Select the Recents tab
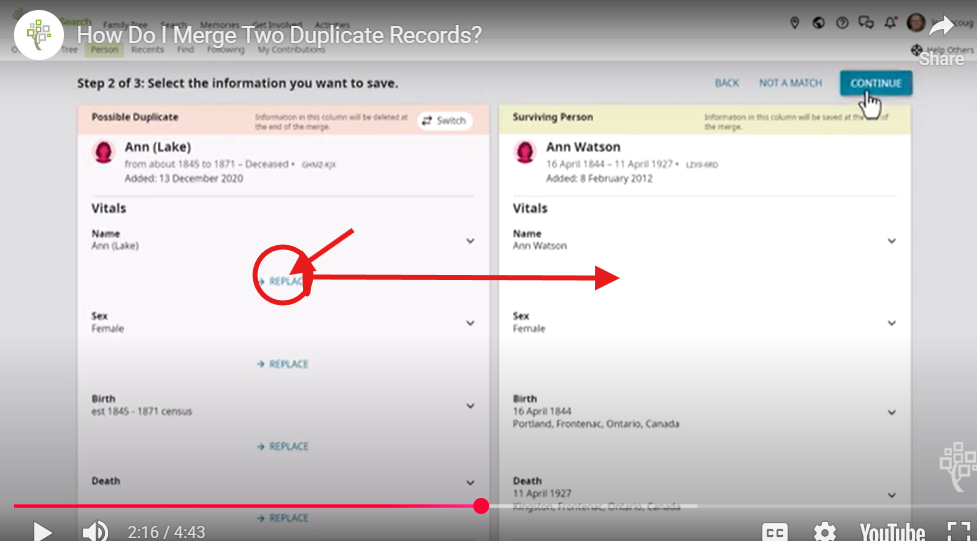Viewport: 977px width, 541px height. tap(148, 50)
